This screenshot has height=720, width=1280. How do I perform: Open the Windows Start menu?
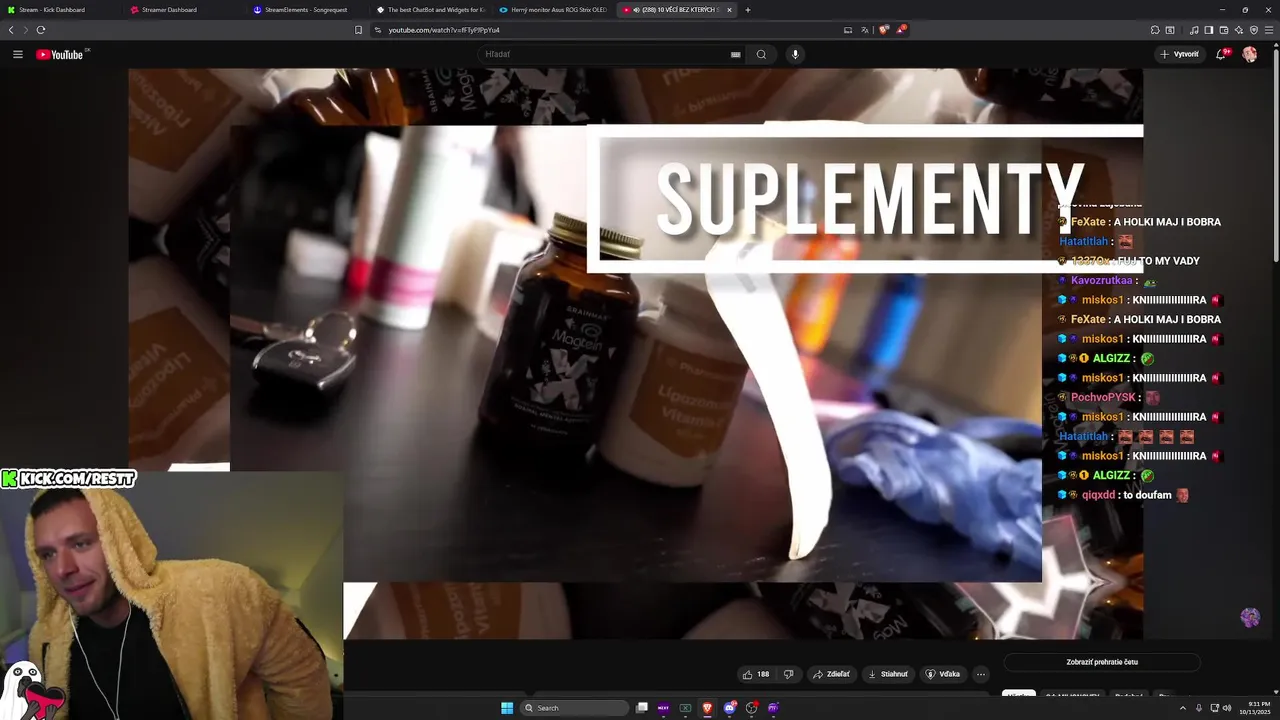click(x=507, y=708)
